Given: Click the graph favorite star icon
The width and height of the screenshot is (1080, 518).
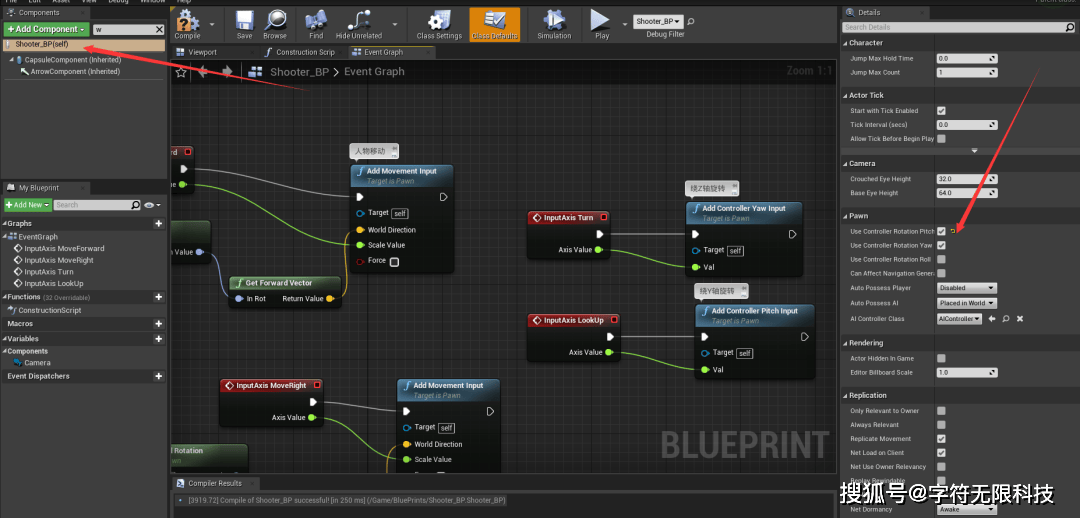Looking at the screenshot, I should 181,72.
